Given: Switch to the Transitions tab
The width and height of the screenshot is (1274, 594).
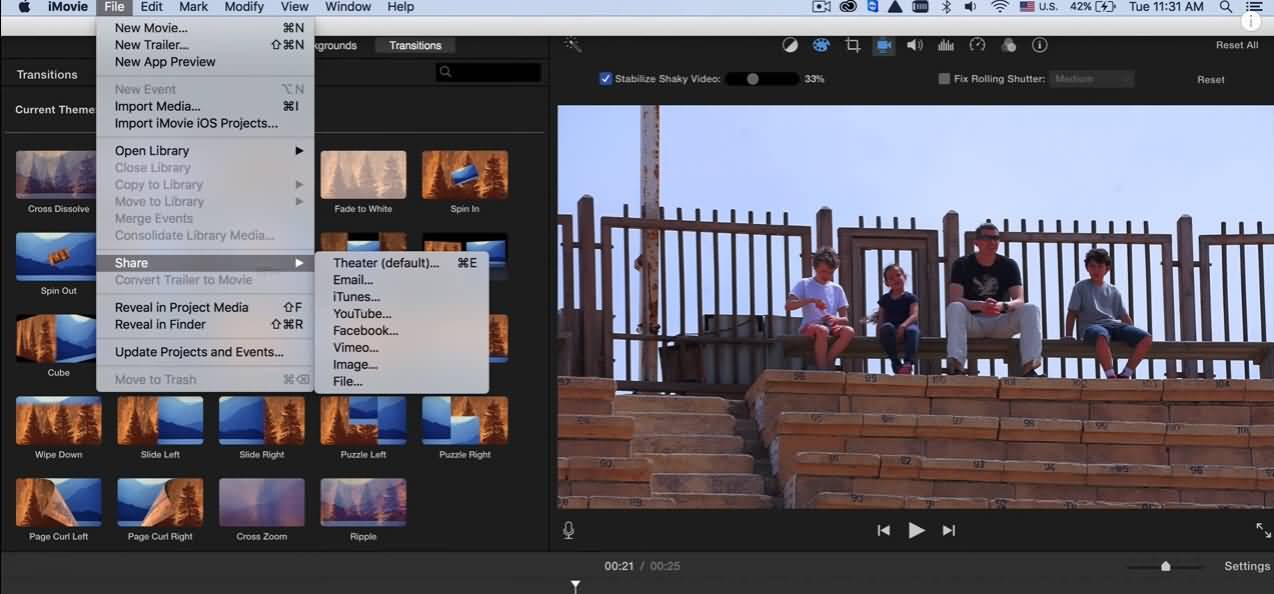Looking at the screenshot, I should click(x=415, y=46).
